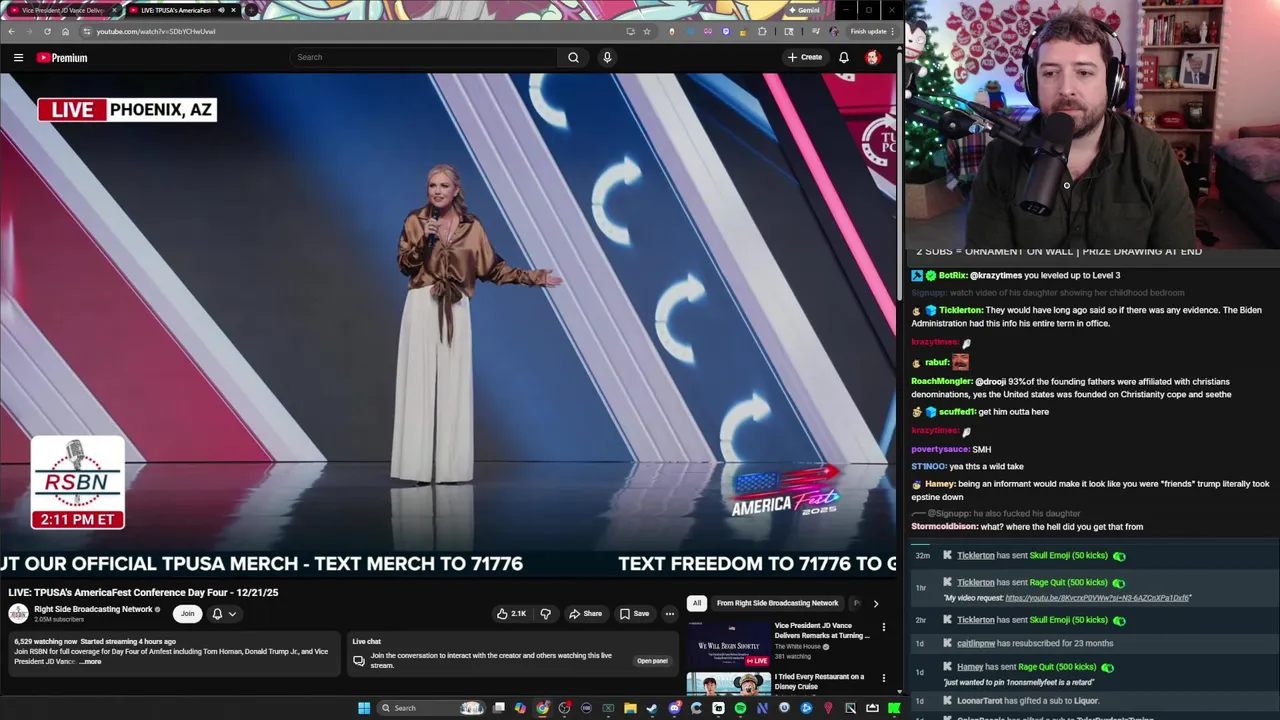Open the YouTube guide hamburger menu
Image resolution: width=1280 pixels, height=720 pixels.
pos(18,58)
